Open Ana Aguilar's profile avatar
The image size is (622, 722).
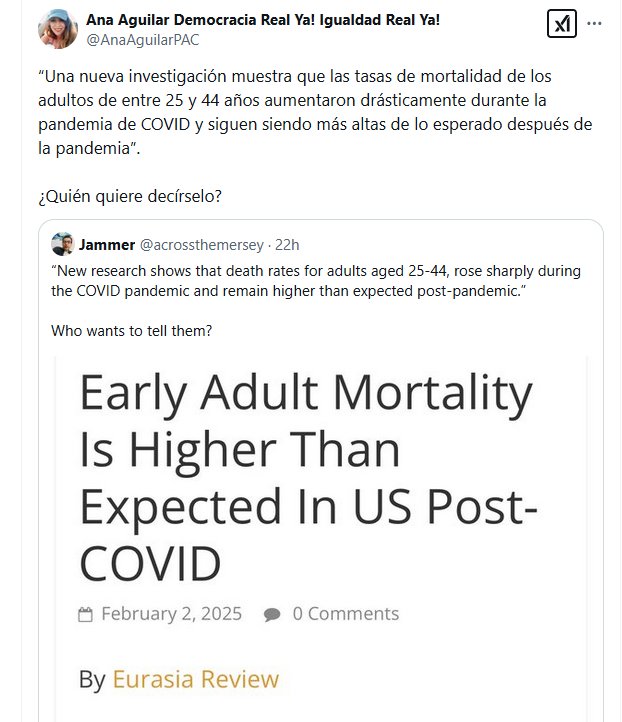pos(58,29)
